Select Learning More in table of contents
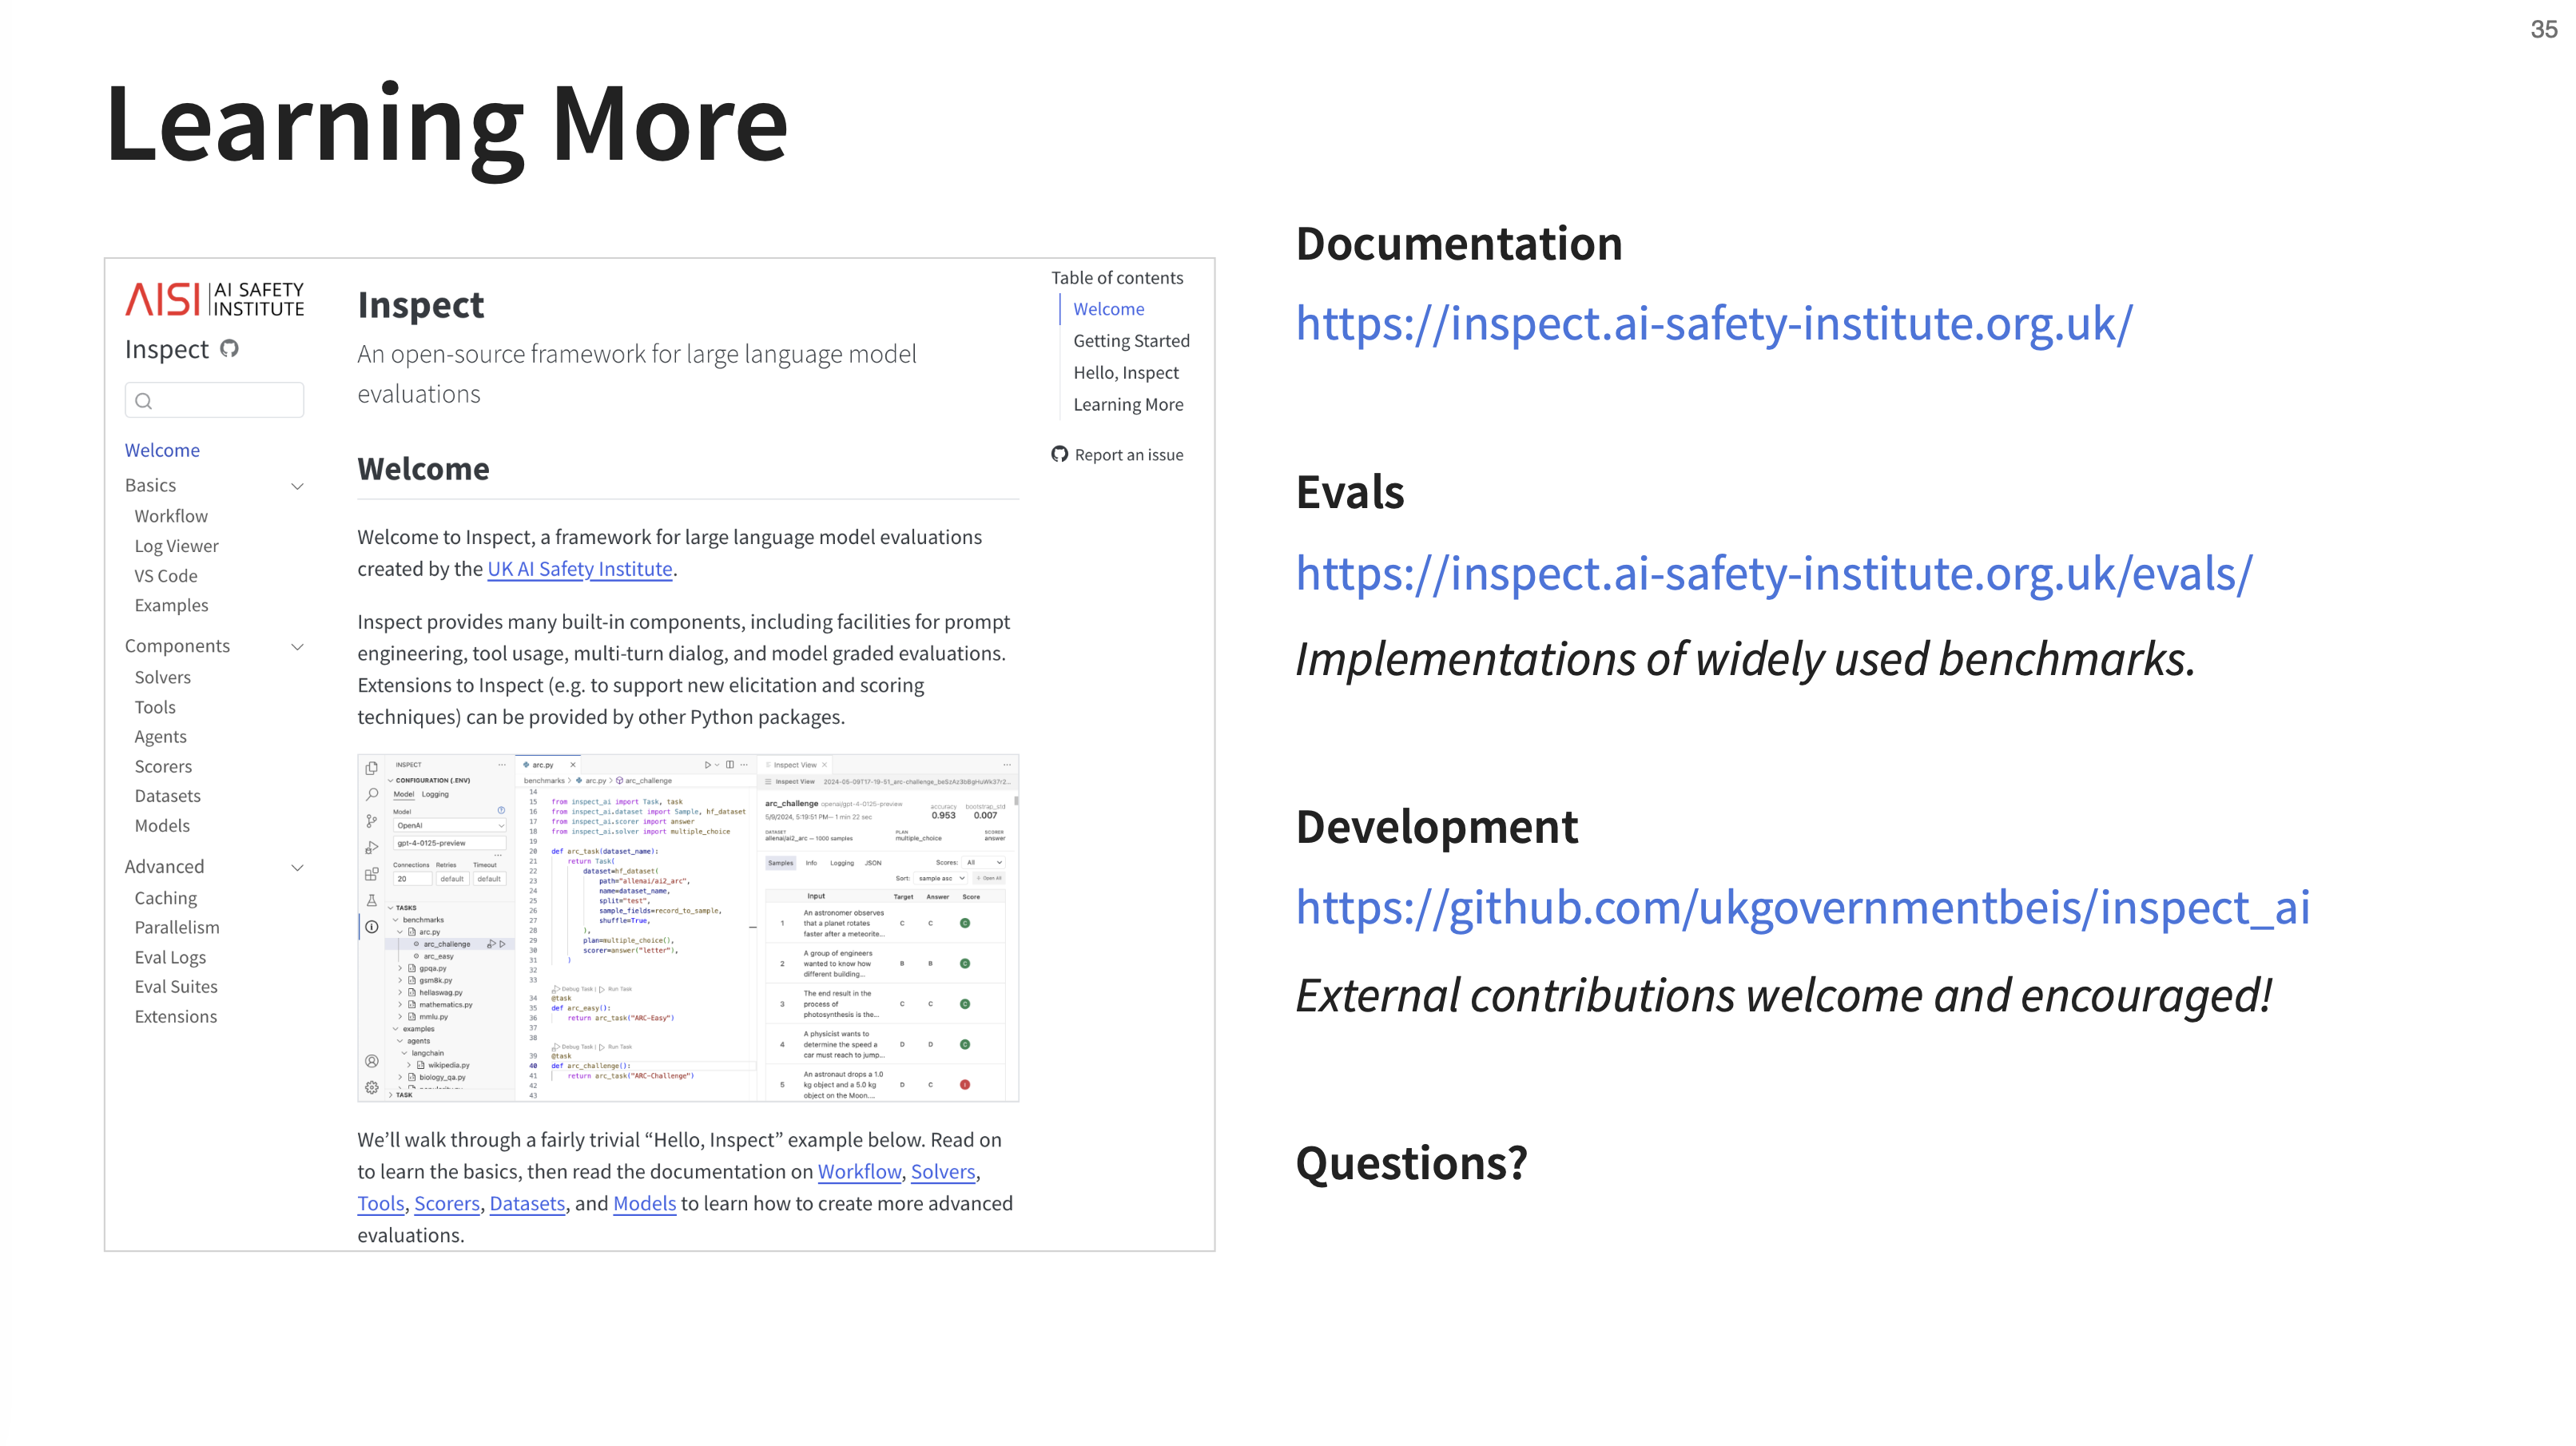Screen dimensions: 2576x1446 click(1128, 404)
